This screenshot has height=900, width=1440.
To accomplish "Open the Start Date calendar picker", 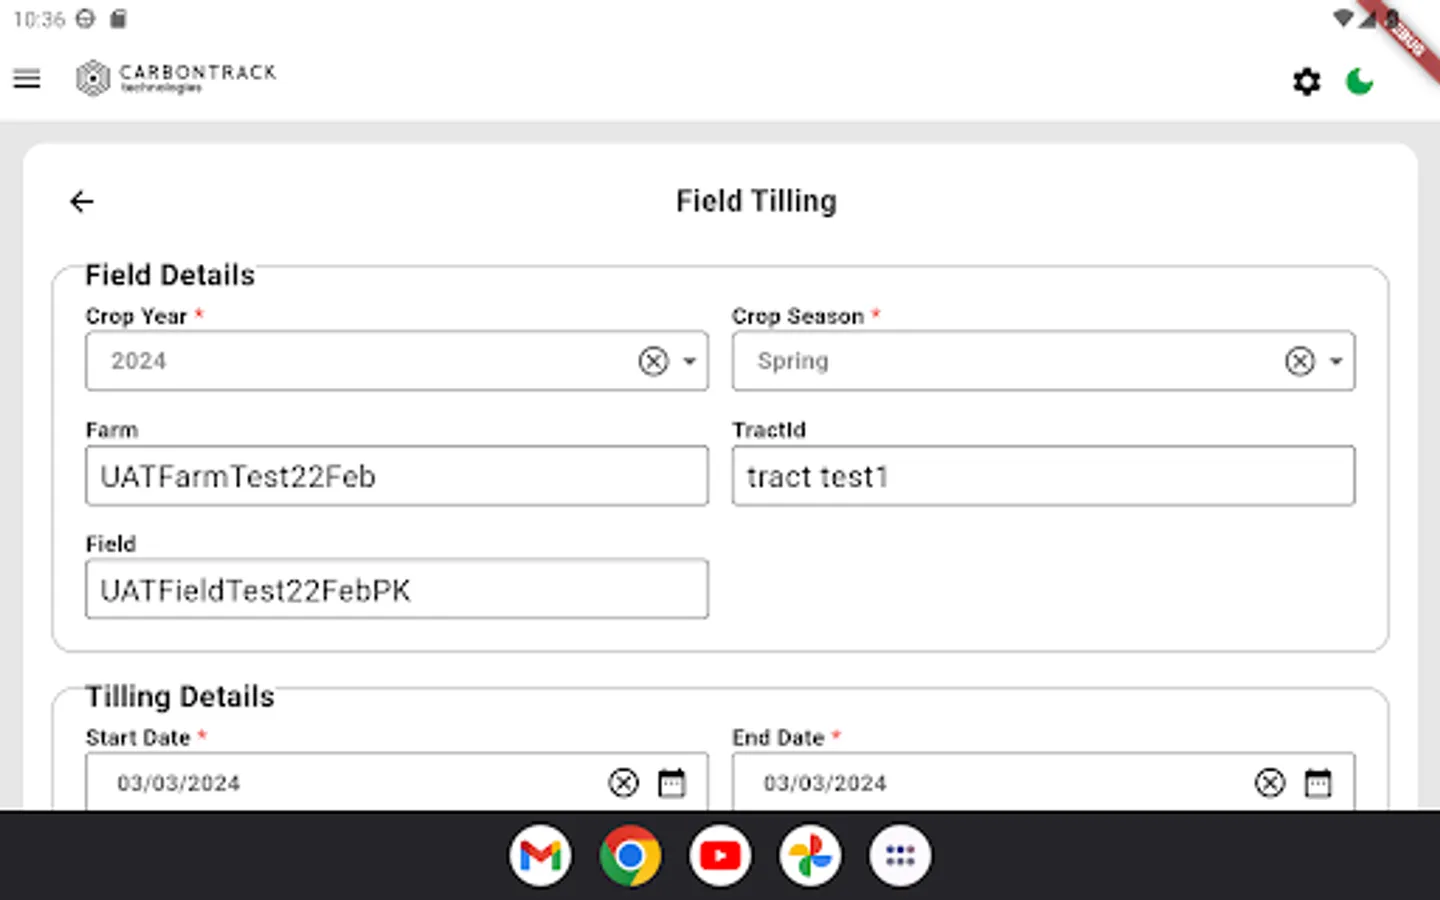I will click(x=672, y=783).
